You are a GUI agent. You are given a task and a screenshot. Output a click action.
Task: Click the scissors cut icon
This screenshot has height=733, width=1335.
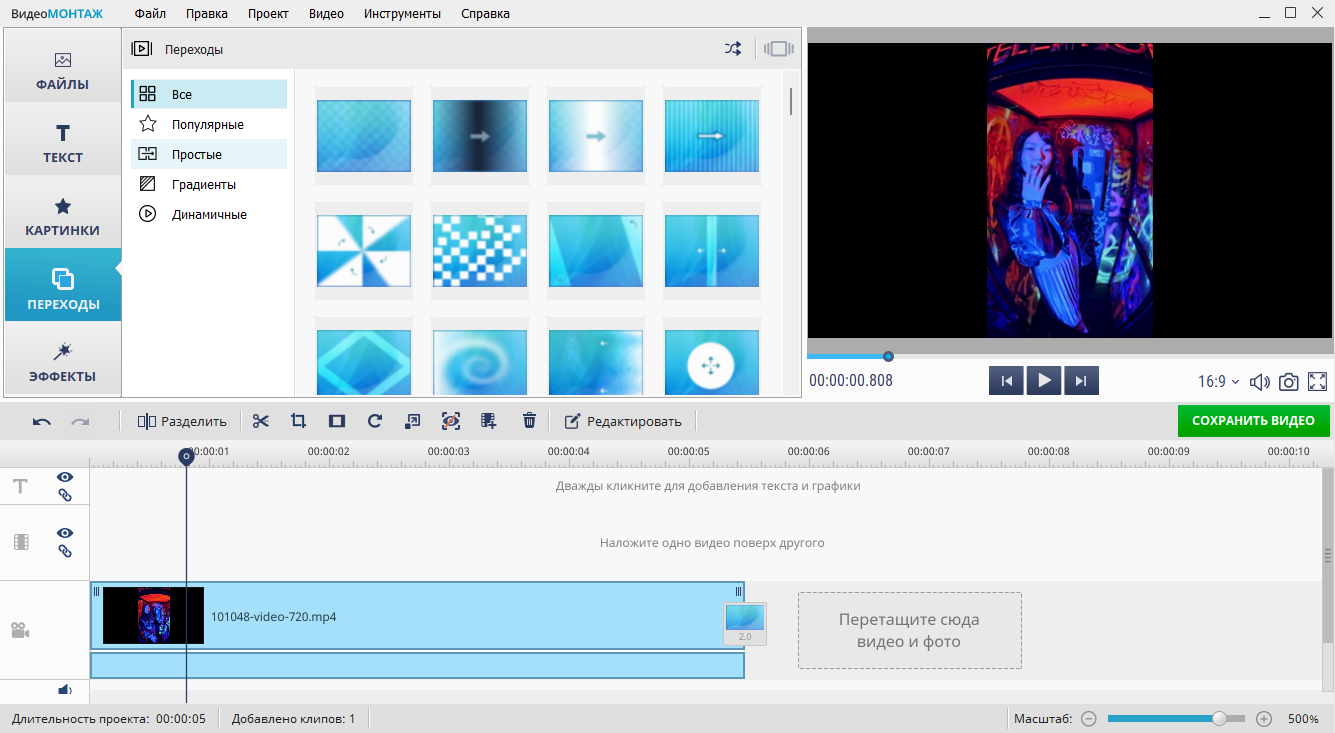[x=261, y=421]
